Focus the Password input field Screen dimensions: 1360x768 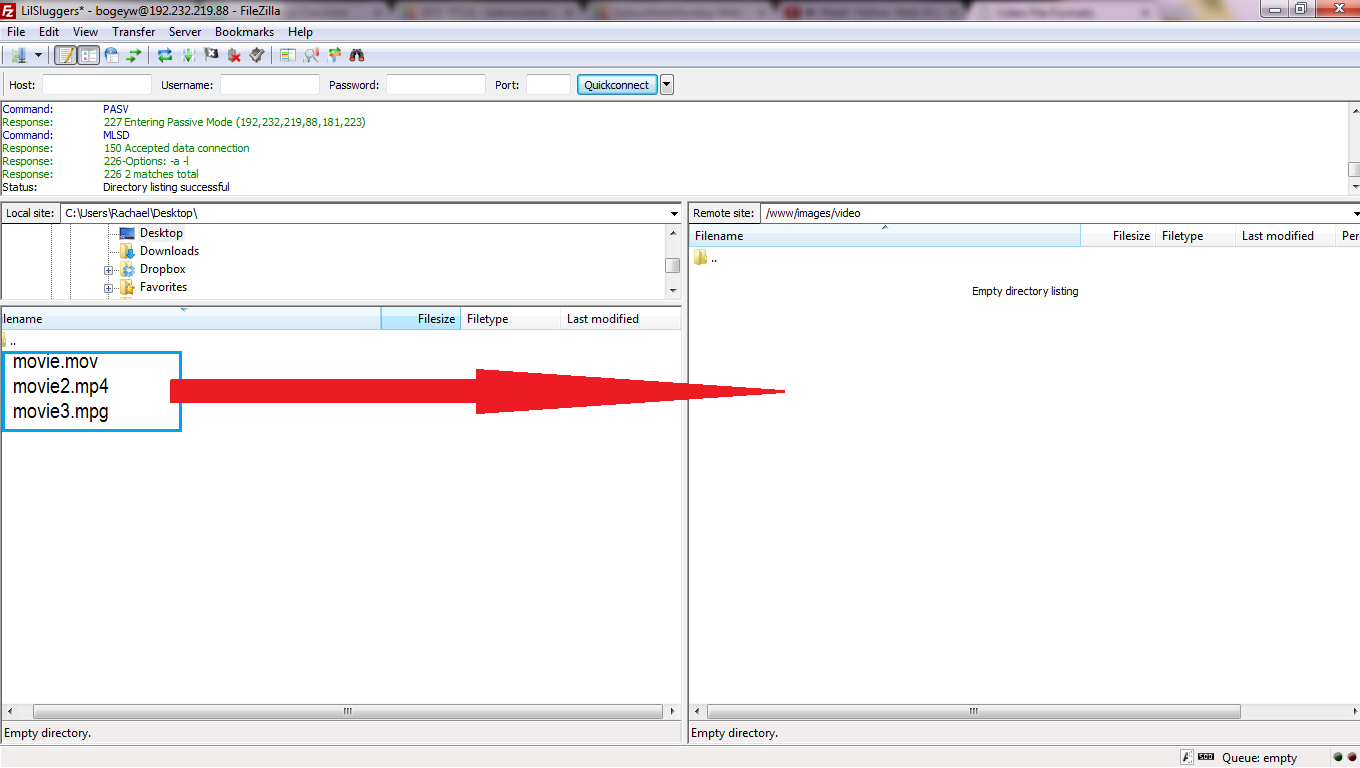[436, 85]
